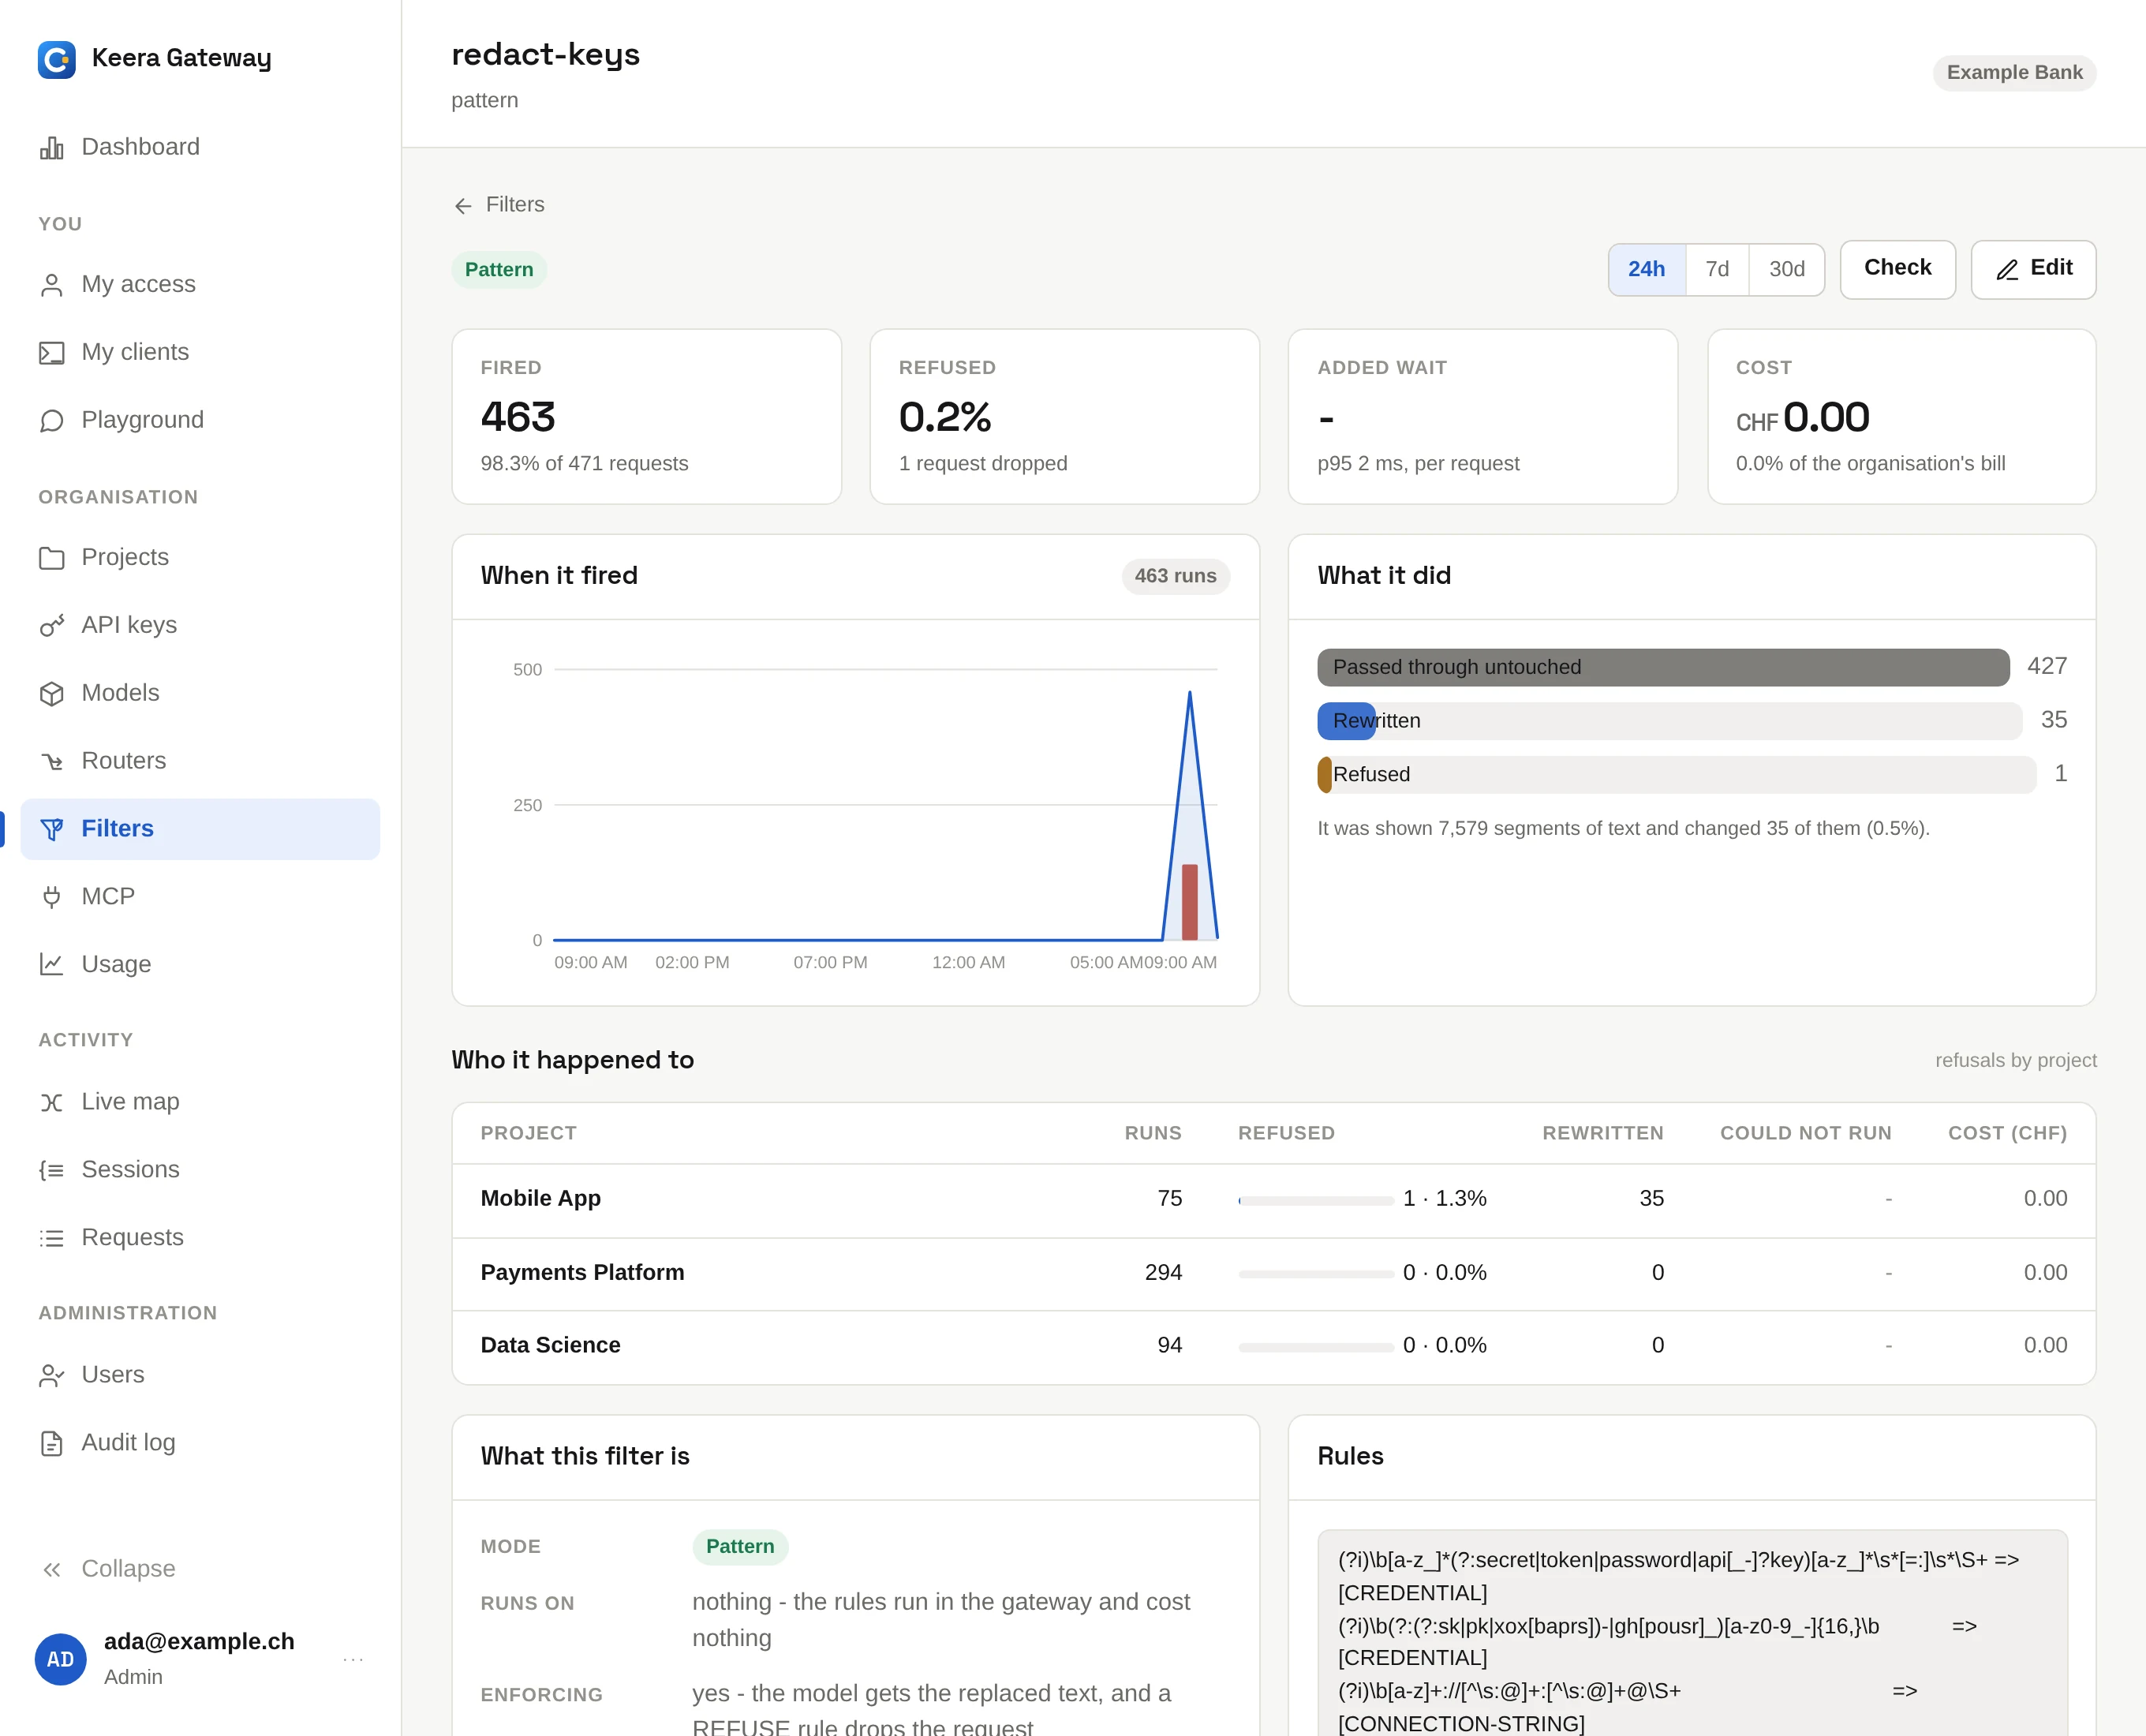Click the blue Rewritten bar

[x=1346, y=721]
